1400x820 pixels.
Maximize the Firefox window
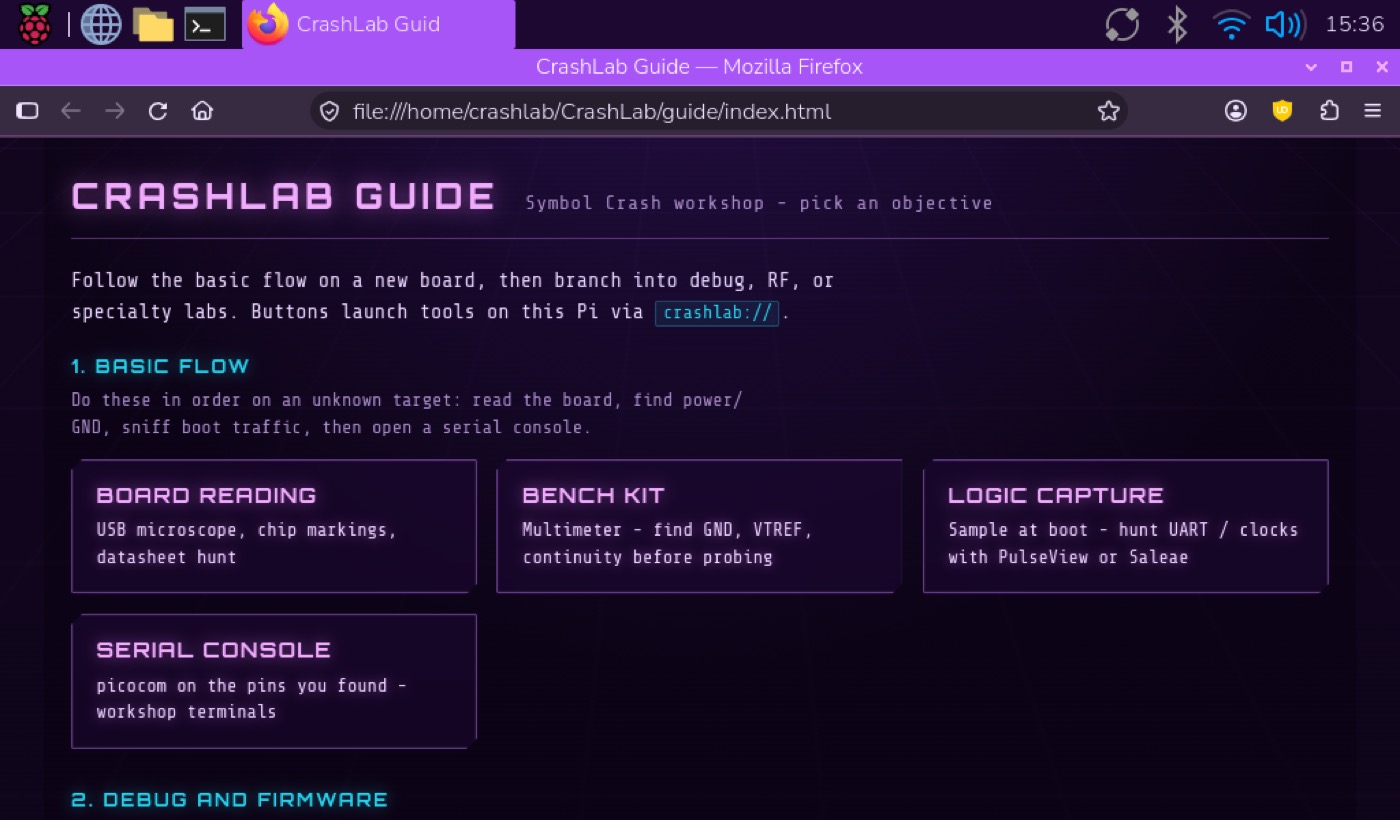click(1346, 67)
